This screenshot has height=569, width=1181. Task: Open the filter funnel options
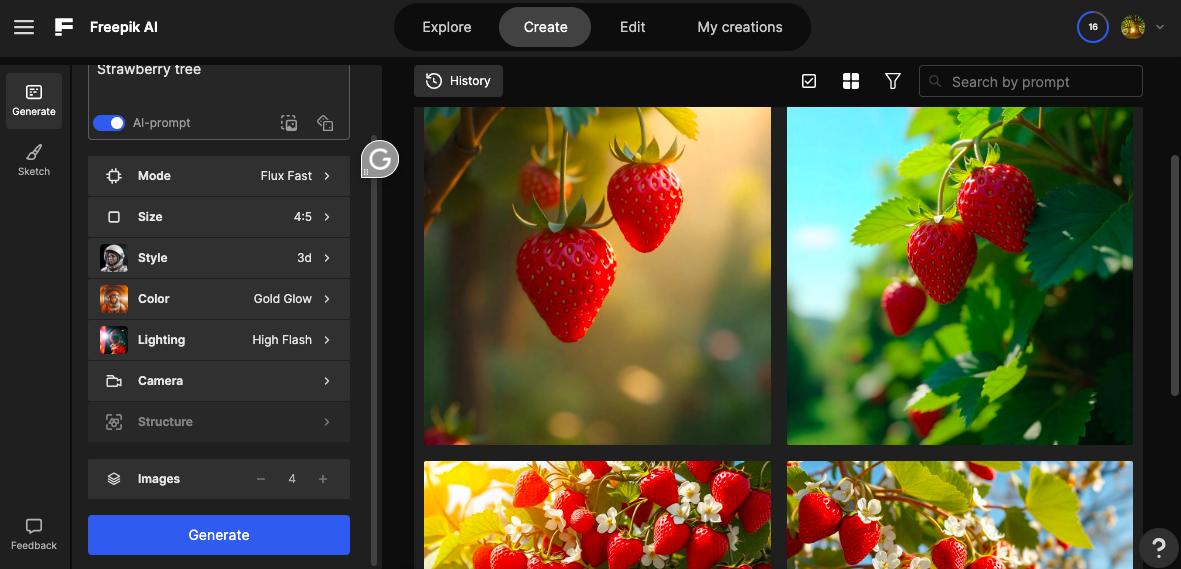tap(893, 81)
